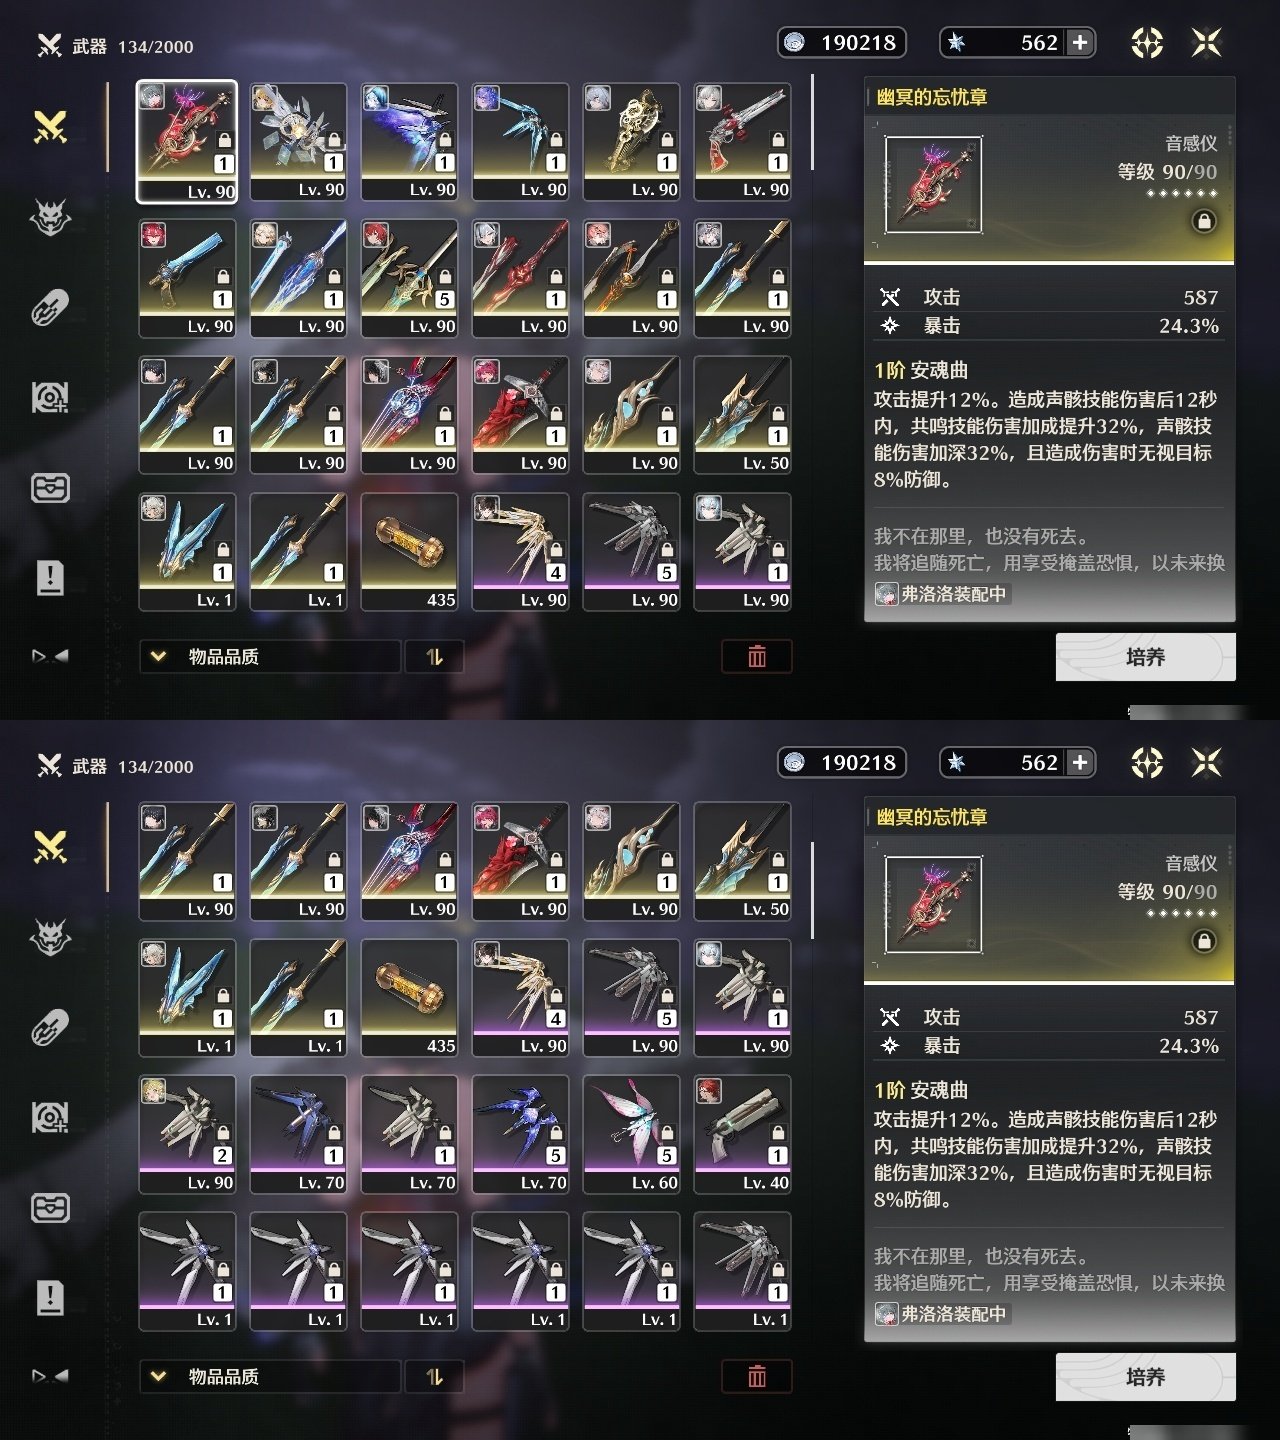The height and width of the screenshot is (1440, 1280).
Task: Close the top inventory with X icon
Action: coord(1207,42)
